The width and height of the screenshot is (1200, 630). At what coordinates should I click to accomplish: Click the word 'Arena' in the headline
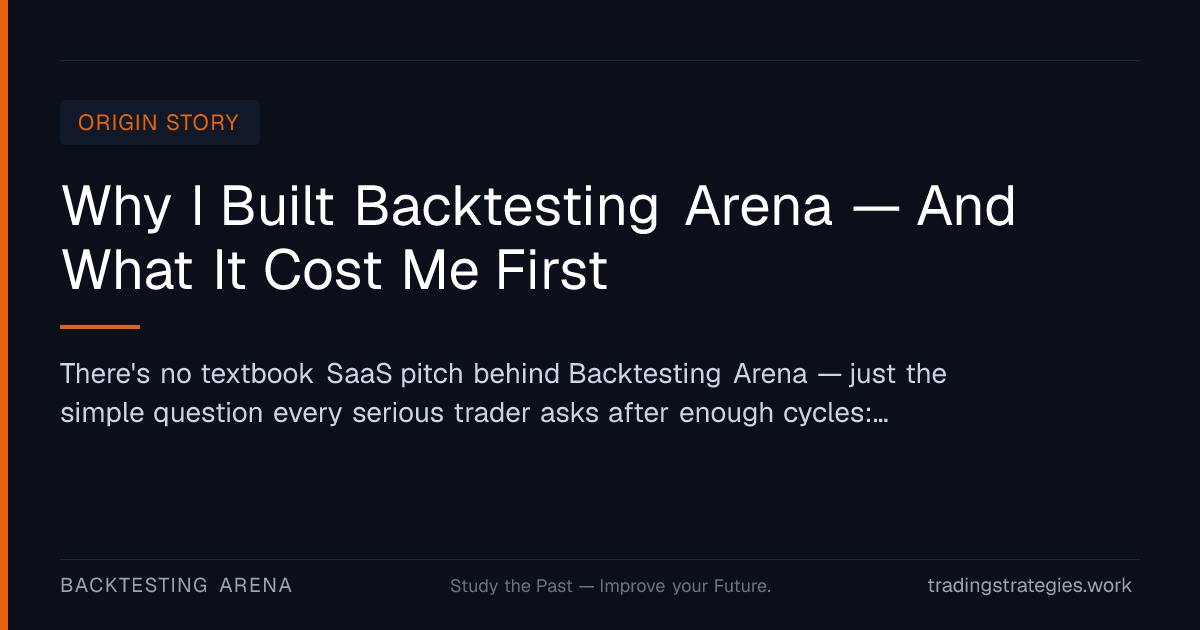coord(759,207)
